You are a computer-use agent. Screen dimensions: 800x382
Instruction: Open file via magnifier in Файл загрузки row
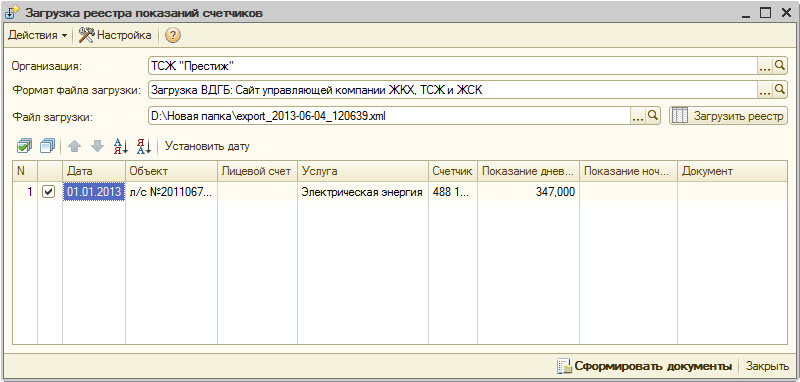click(x=653, y=116)
